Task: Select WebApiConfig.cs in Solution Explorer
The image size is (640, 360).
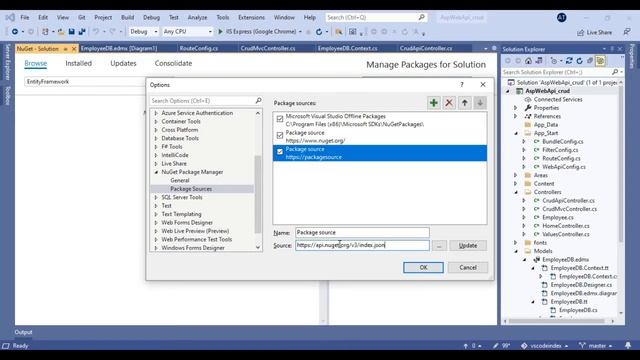Action: tap(564, 167)
